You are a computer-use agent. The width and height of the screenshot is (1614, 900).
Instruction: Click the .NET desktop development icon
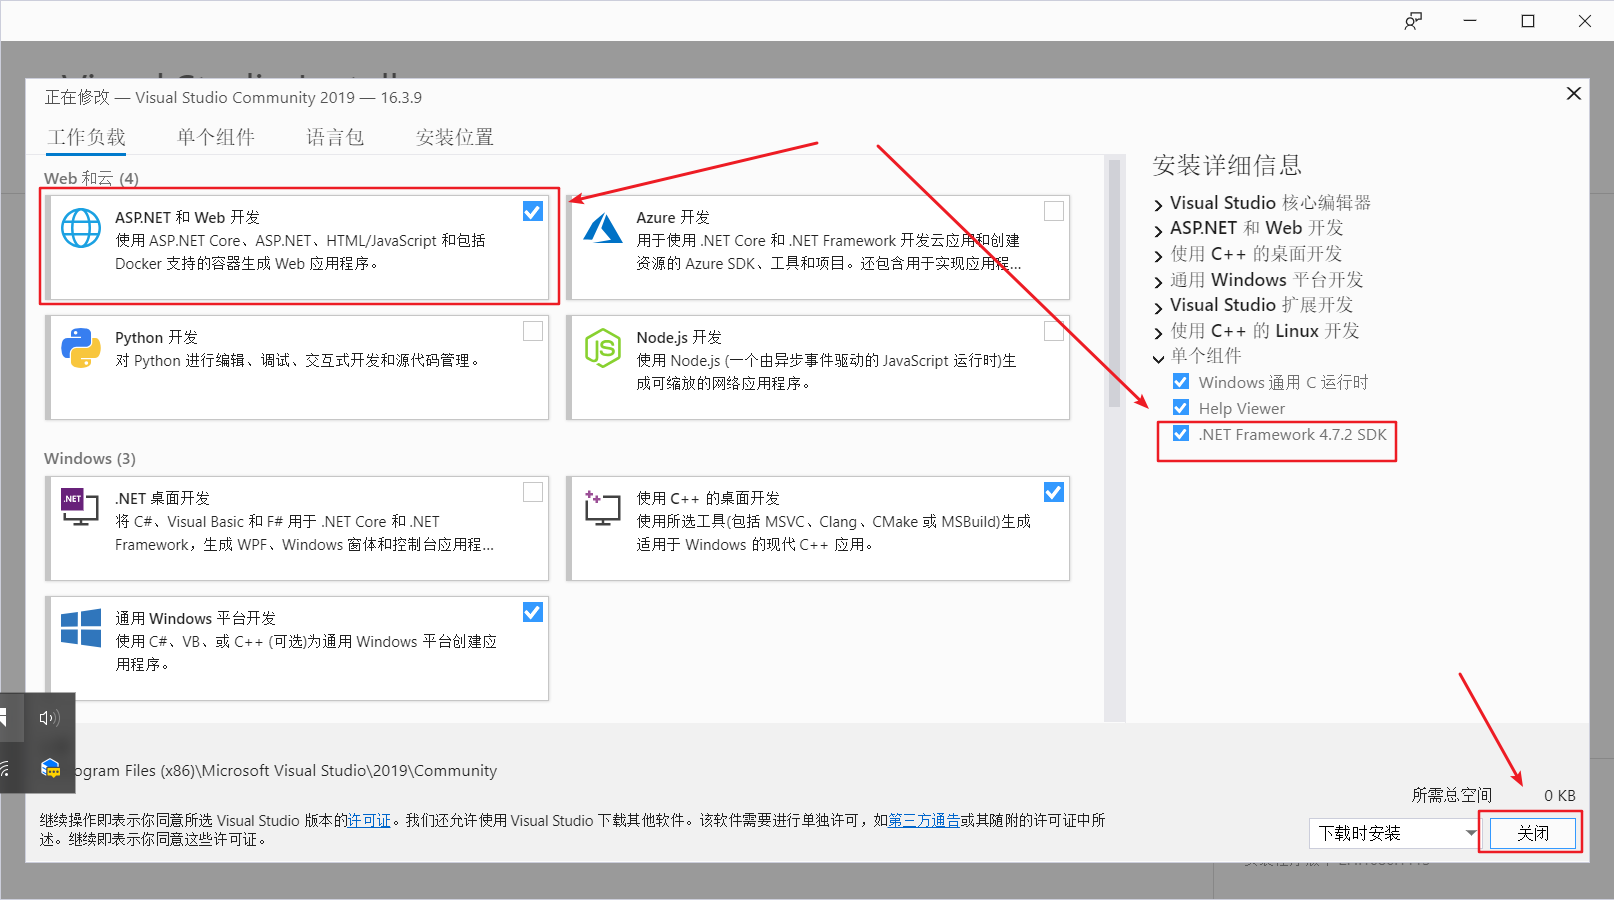click(x=80, y=507)
